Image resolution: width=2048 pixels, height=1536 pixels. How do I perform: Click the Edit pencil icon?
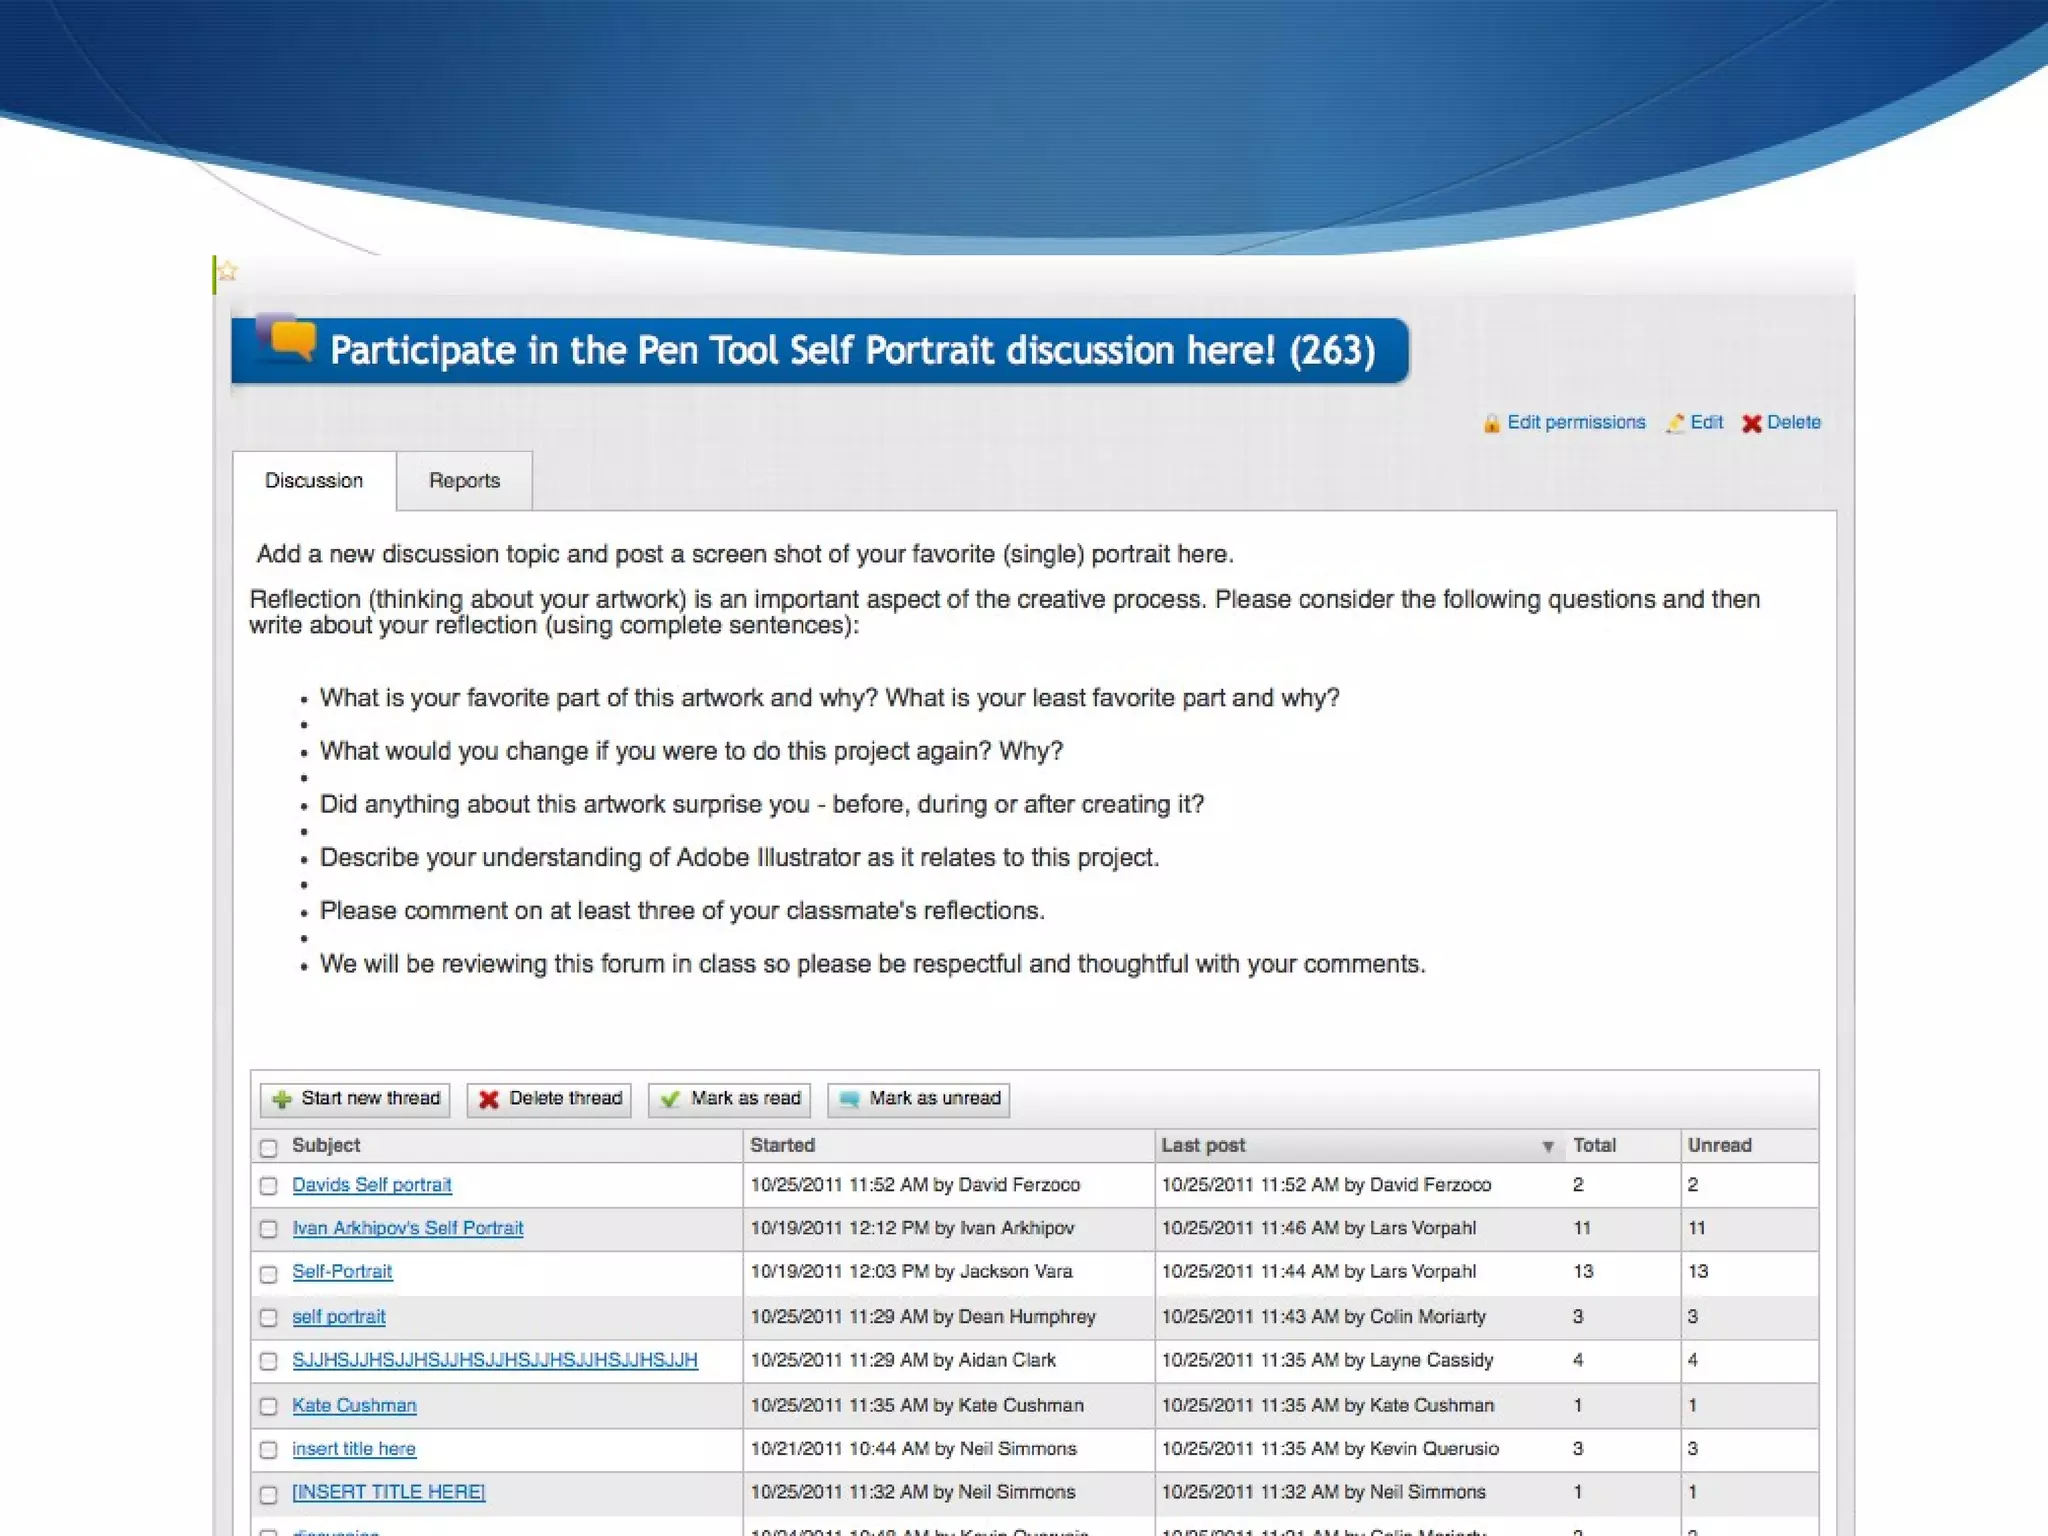(1675, 423)
